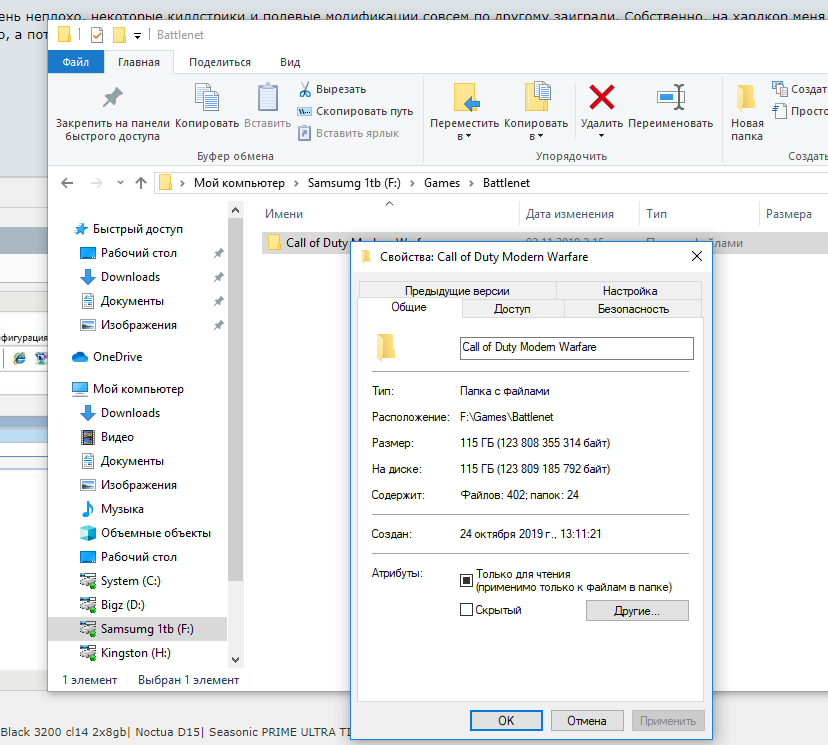Click Мой компьютер in address breadcrumb

[239, 183]
